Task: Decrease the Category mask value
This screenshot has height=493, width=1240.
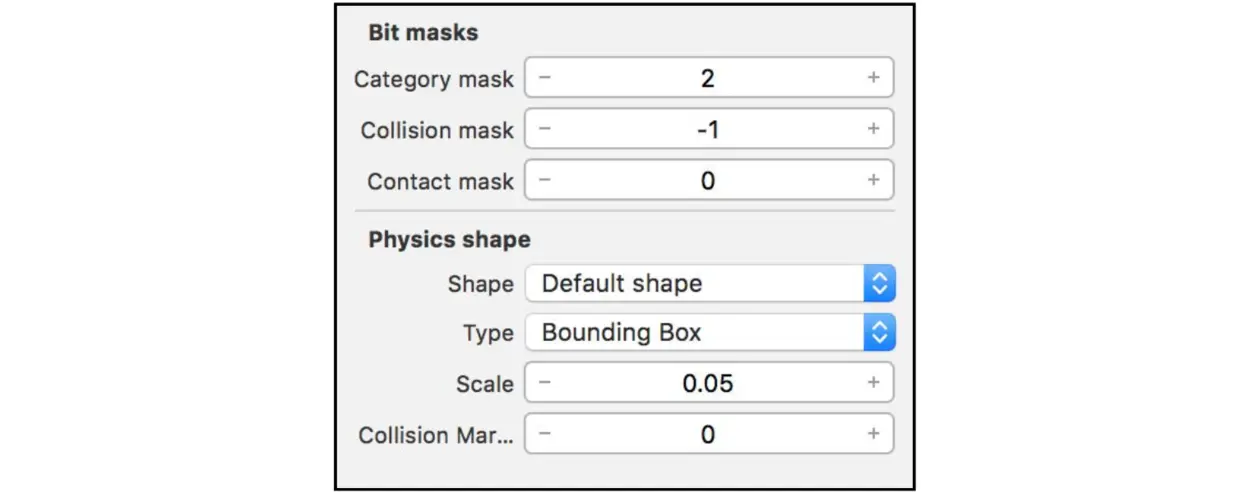Action: [545, 78]
